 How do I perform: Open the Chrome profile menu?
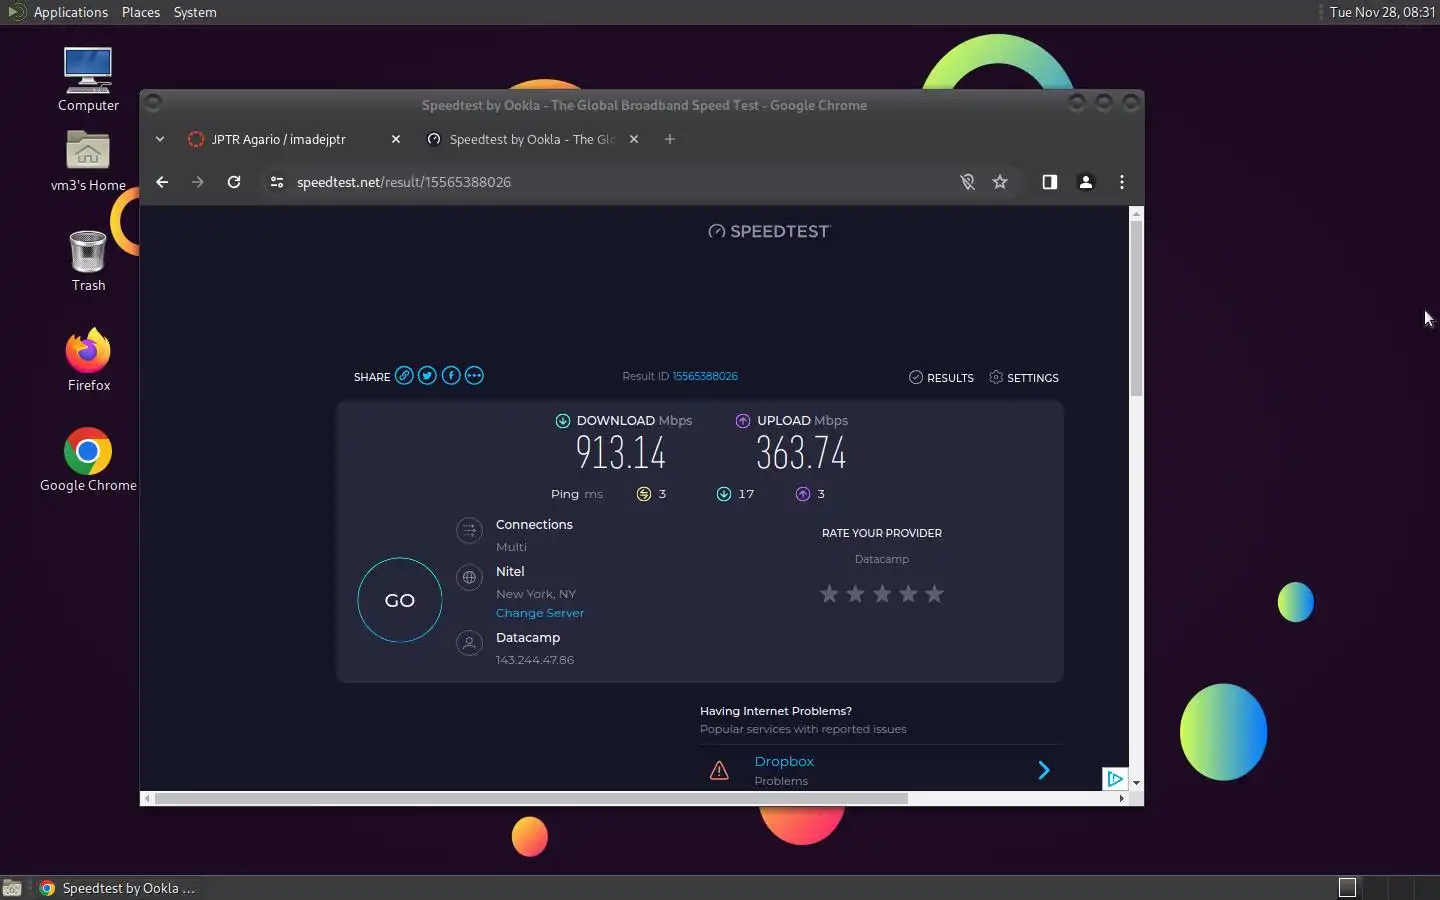coord(1085,182)
